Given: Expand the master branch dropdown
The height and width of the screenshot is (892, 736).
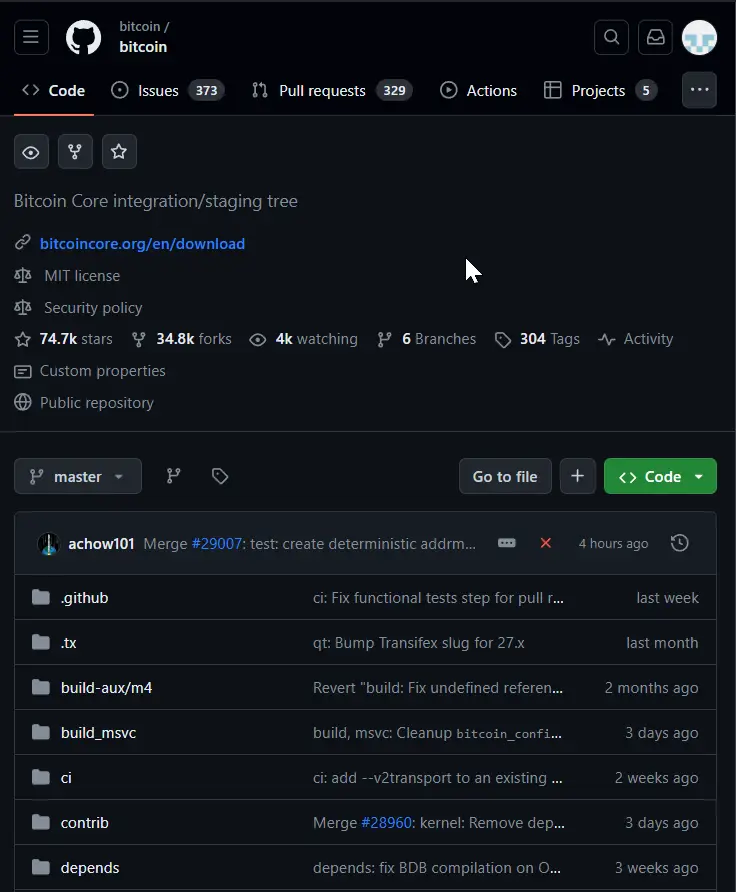Looking at the screenshot, I should pyautogui.click(x=78, y=476).
